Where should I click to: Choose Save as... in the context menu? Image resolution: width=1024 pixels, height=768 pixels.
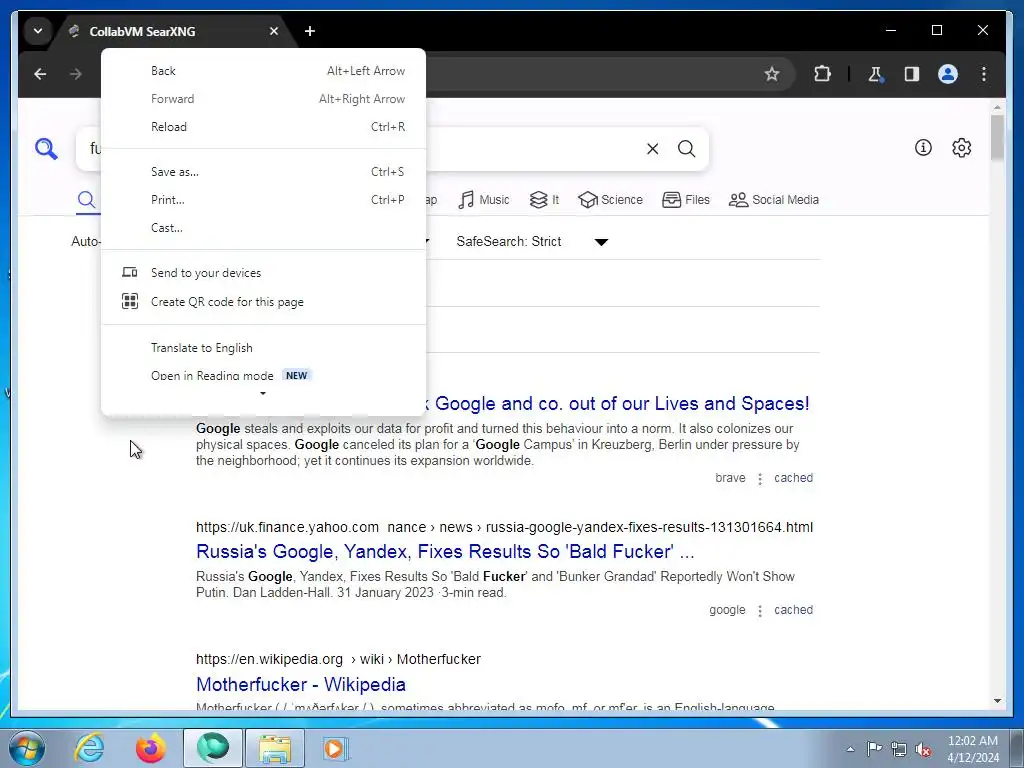pos(264,172)
